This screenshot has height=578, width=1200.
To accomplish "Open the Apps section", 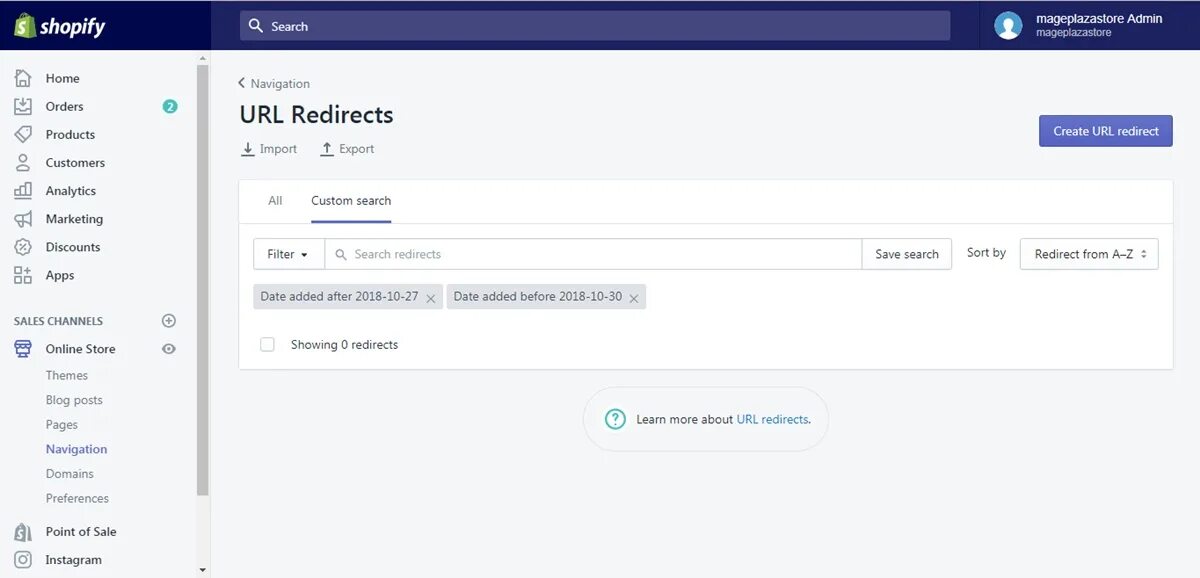I will 60,275.
